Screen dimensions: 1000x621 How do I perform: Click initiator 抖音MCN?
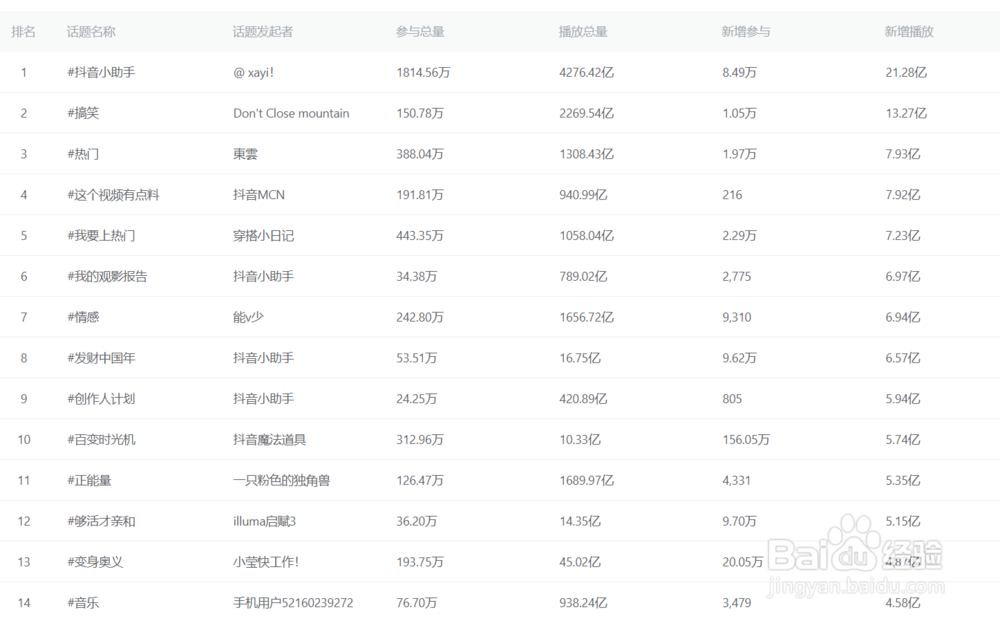coord(259,195)
